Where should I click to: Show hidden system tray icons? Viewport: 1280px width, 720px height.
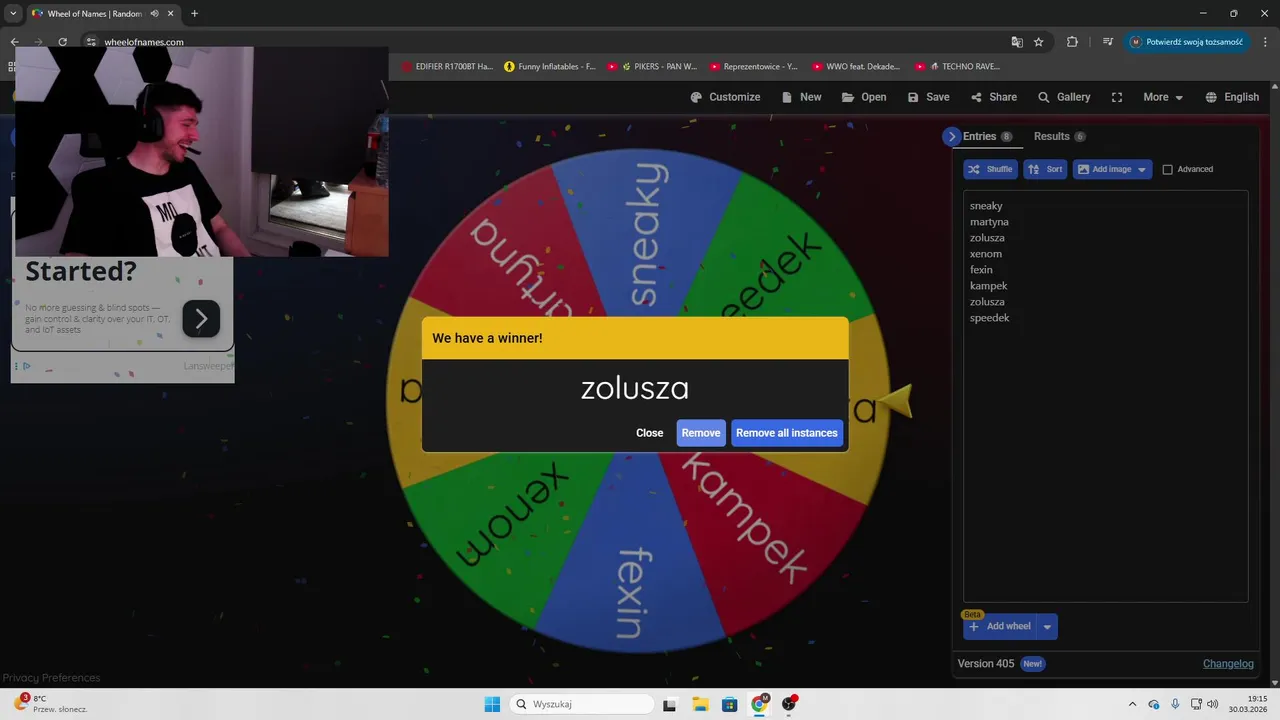point(1132,704)
